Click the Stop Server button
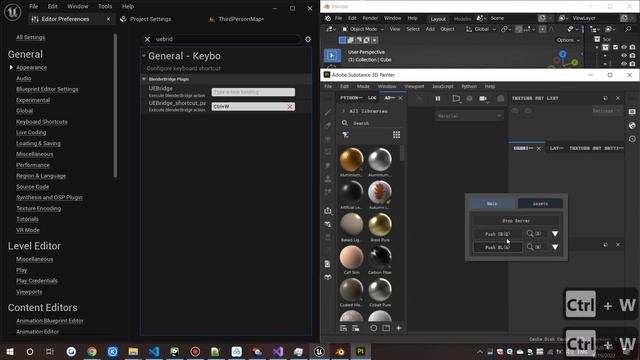The height and width of the screenshot is (360, 640). click(516, 220)
